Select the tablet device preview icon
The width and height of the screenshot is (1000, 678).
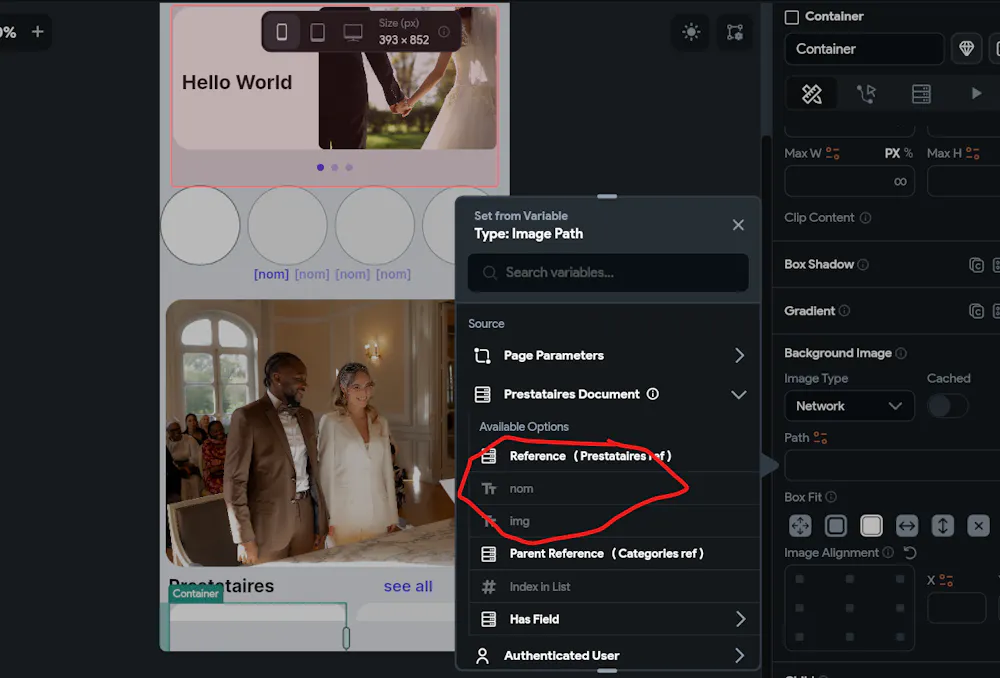(317, 32)
